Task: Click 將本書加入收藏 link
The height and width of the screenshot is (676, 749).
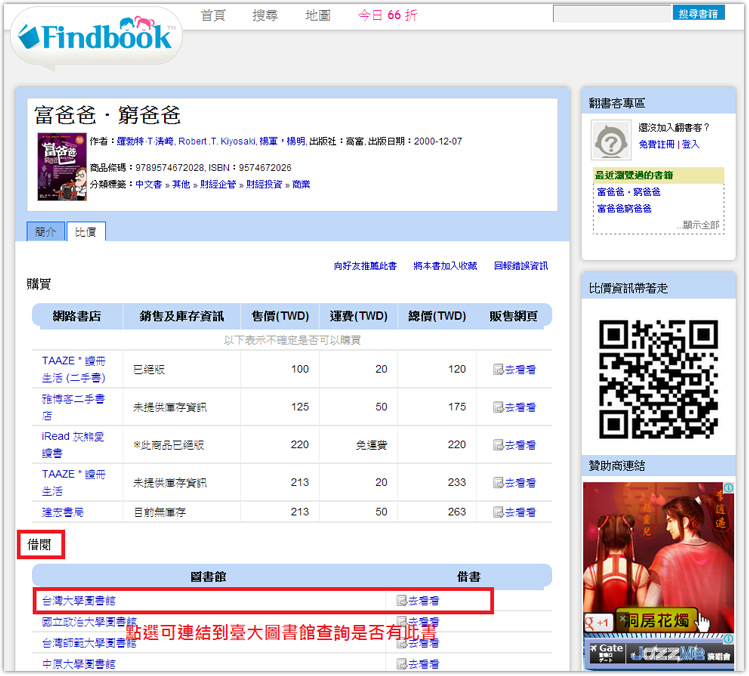Action: coord(445,266)
